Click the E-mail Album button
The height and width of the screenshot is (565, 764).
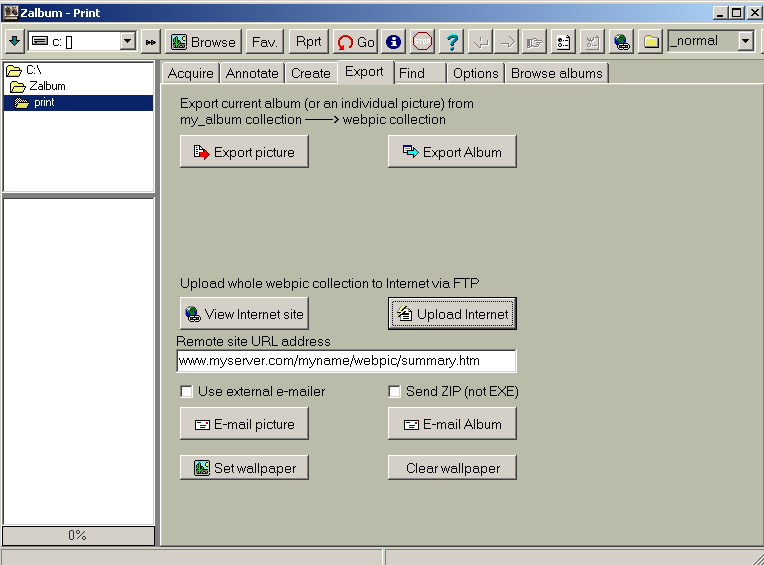click(452, 424)
